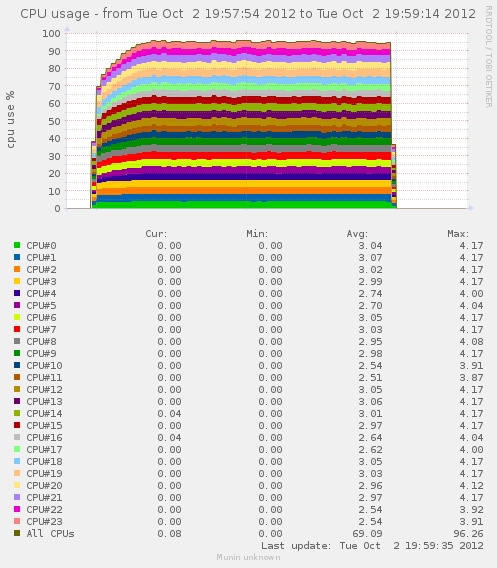This screenshot has width=497, height=568.
Task: Click the blue CPU#1 legend swatch
Action: click(x=17, y=257)
